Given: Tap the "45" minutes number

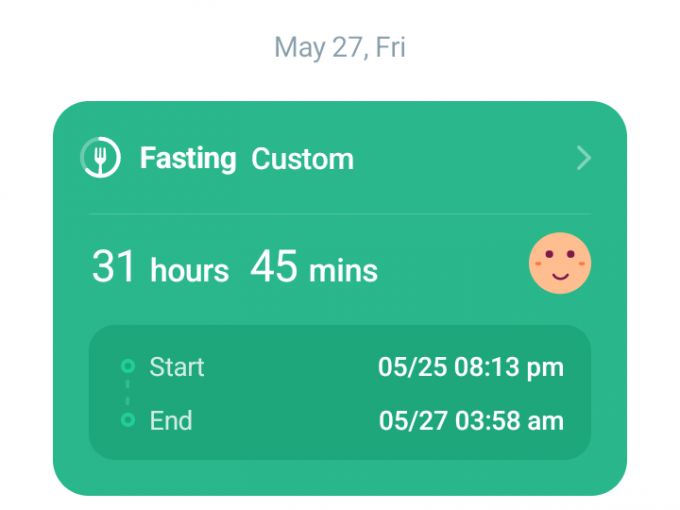Looking at the screenshot, I should click(273, 267).
